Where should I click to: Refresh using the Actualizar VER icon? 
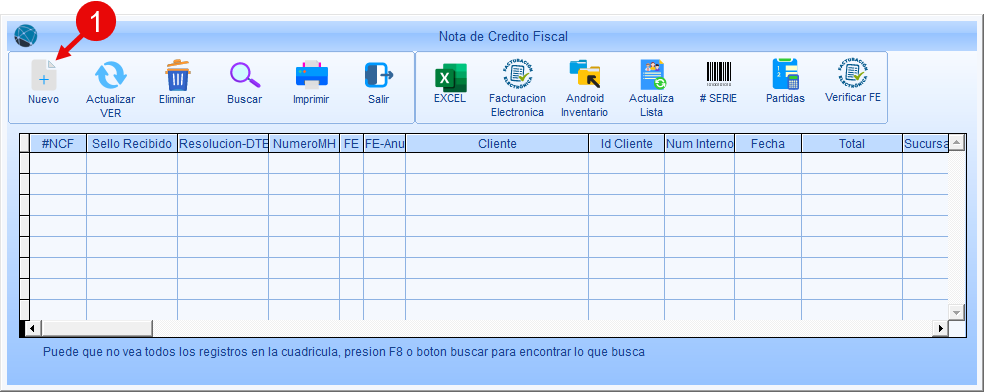(110, 75)
